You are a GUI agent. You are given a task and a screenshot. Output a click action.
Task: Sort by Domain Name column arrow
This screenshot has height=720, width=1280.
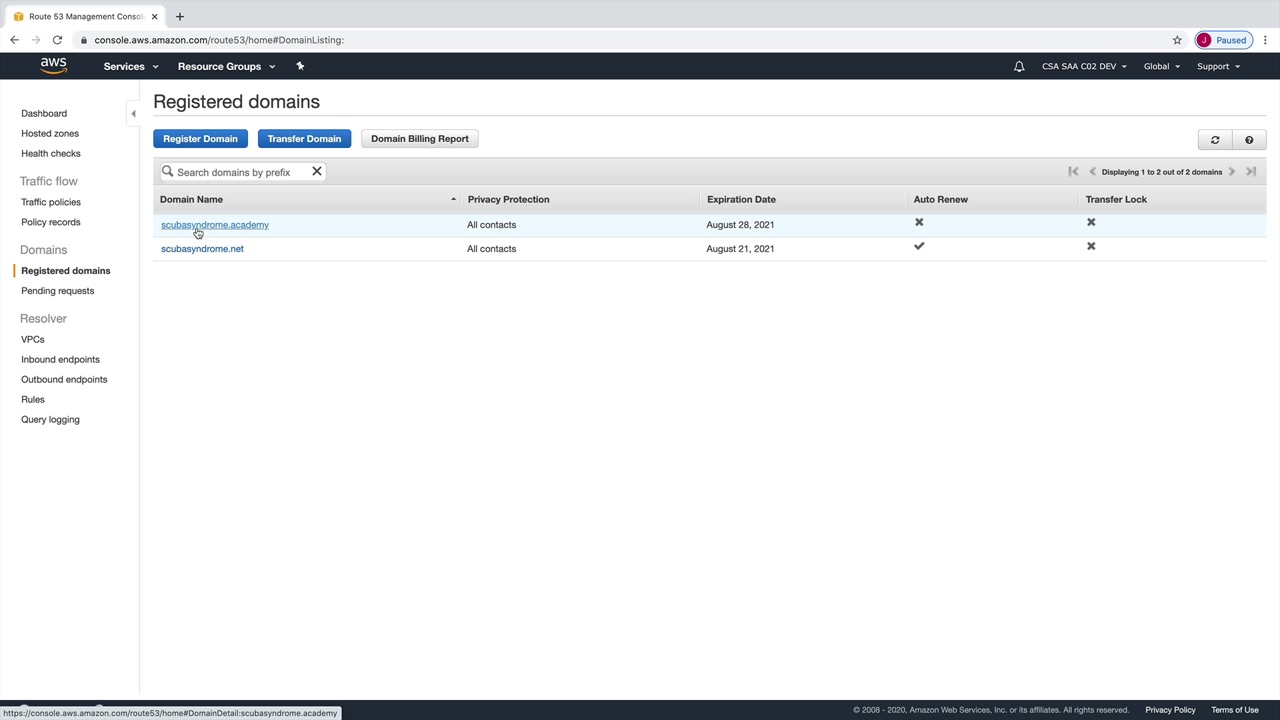click(453, 199)
